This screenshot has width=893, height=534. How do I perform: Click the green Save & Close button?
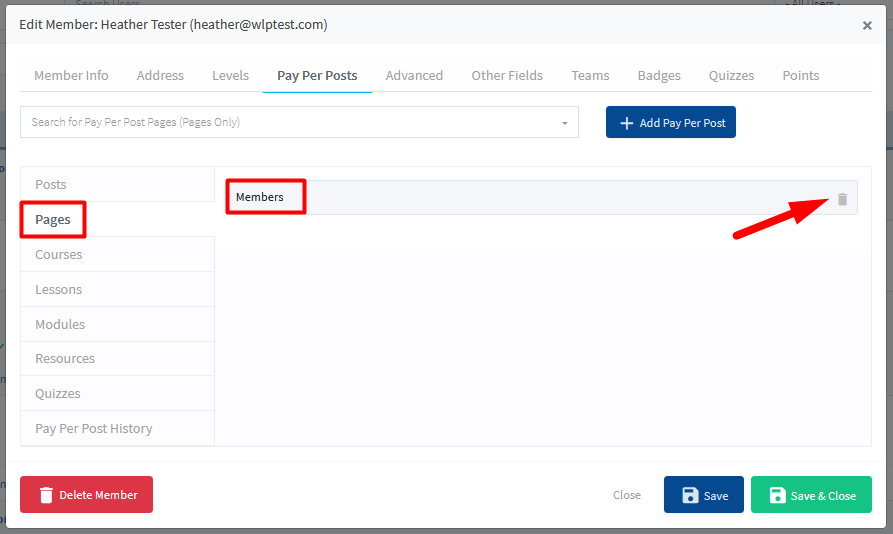[x=811, y=495]
